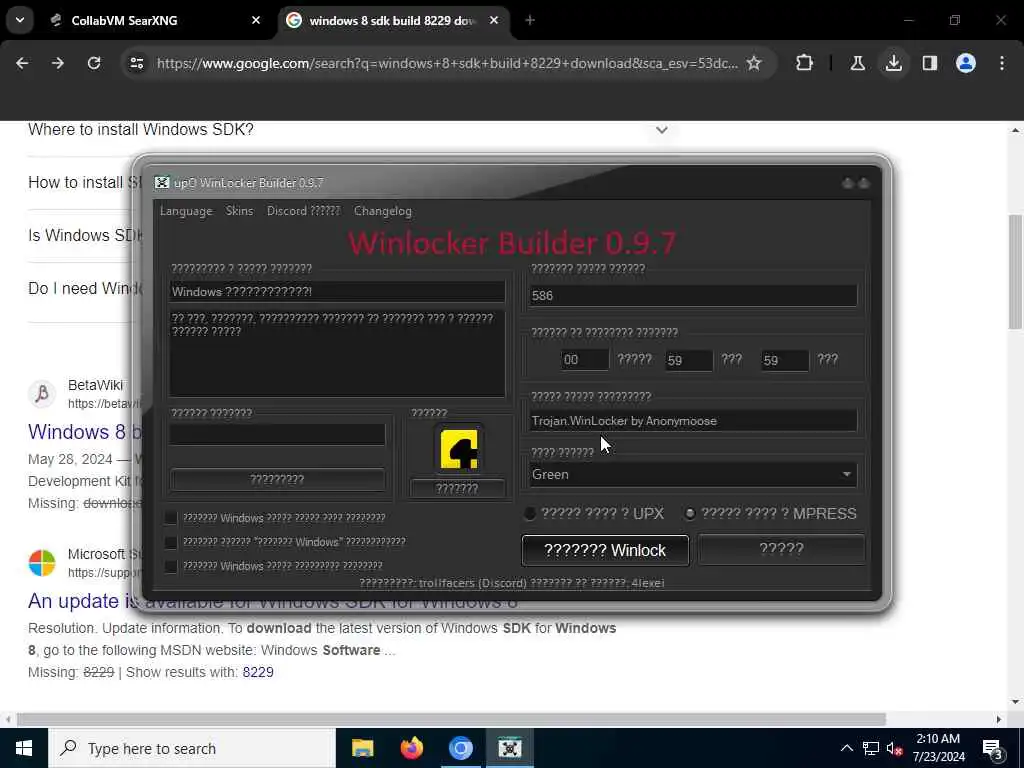The width and height of the screenshot is (1024, 768).
Task: Click the Google URL address bar
Action: (x=447, y=63)
